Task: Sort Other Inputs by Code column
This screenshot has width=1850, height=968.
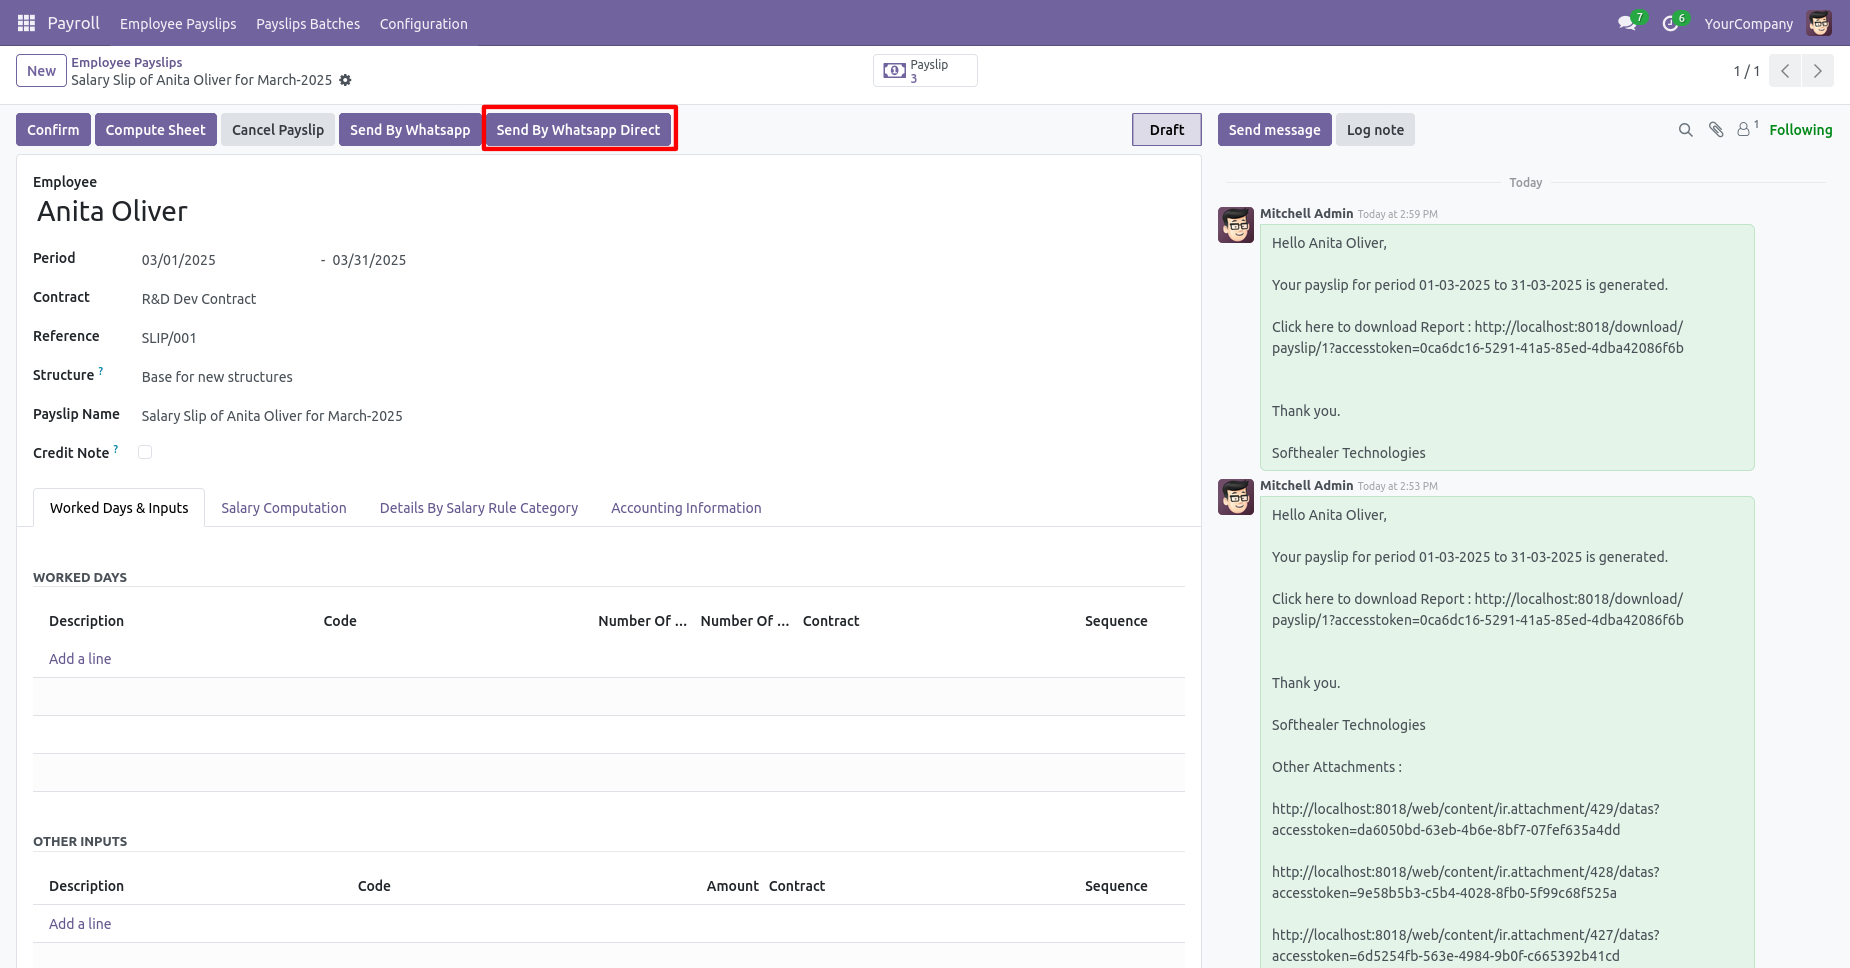Action: pyautogui.click(x=374, y=886)
